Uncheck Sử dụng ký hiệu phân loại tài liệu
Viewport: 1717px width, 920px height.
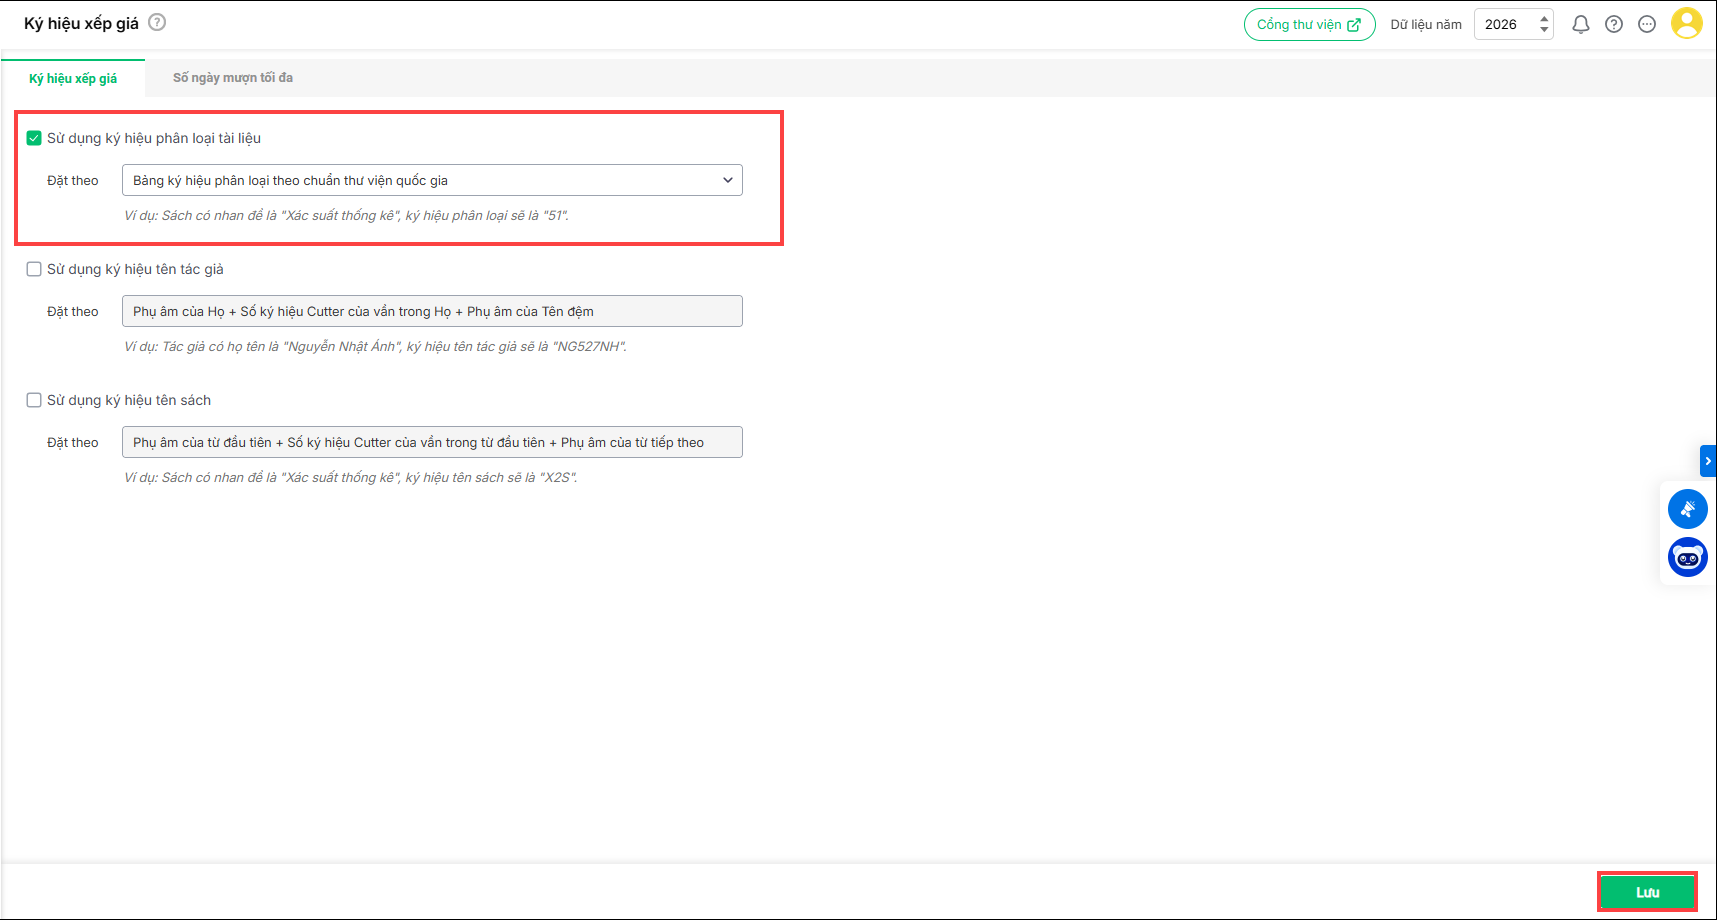34,138
